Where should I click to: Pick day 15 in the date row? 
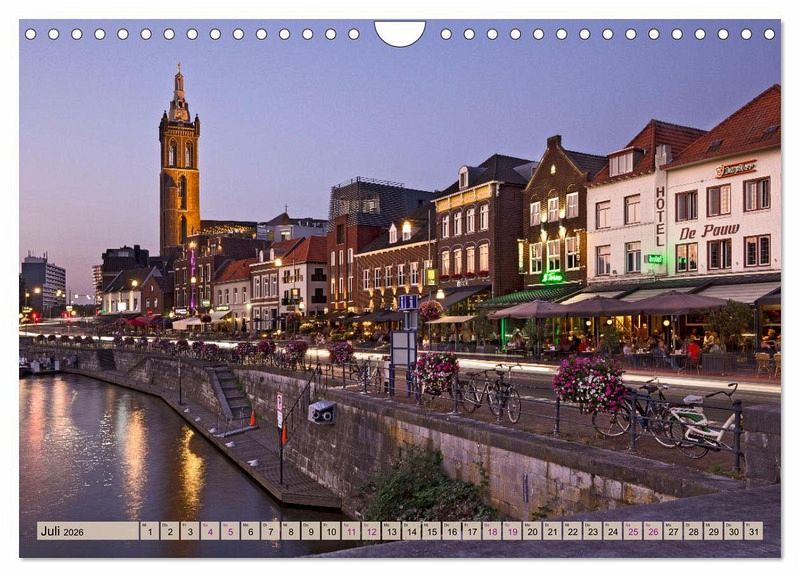click(431, 531)
